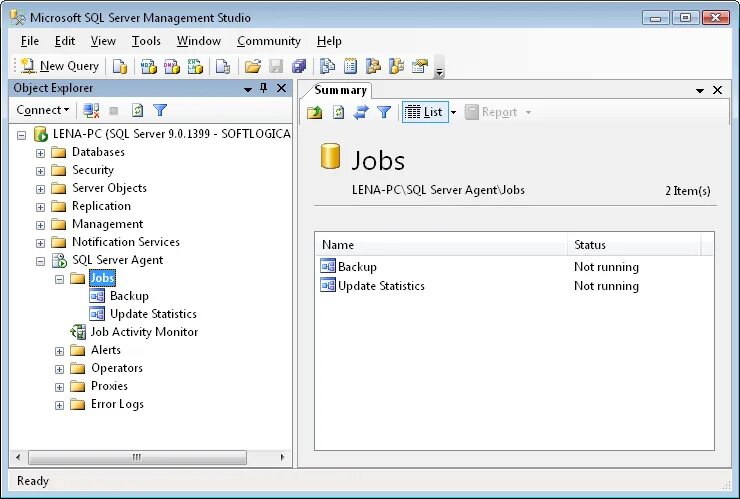Click the Registered Servers toolbar icon
The width and height of the screenshot is (740, 499).
tap(327, 66)
